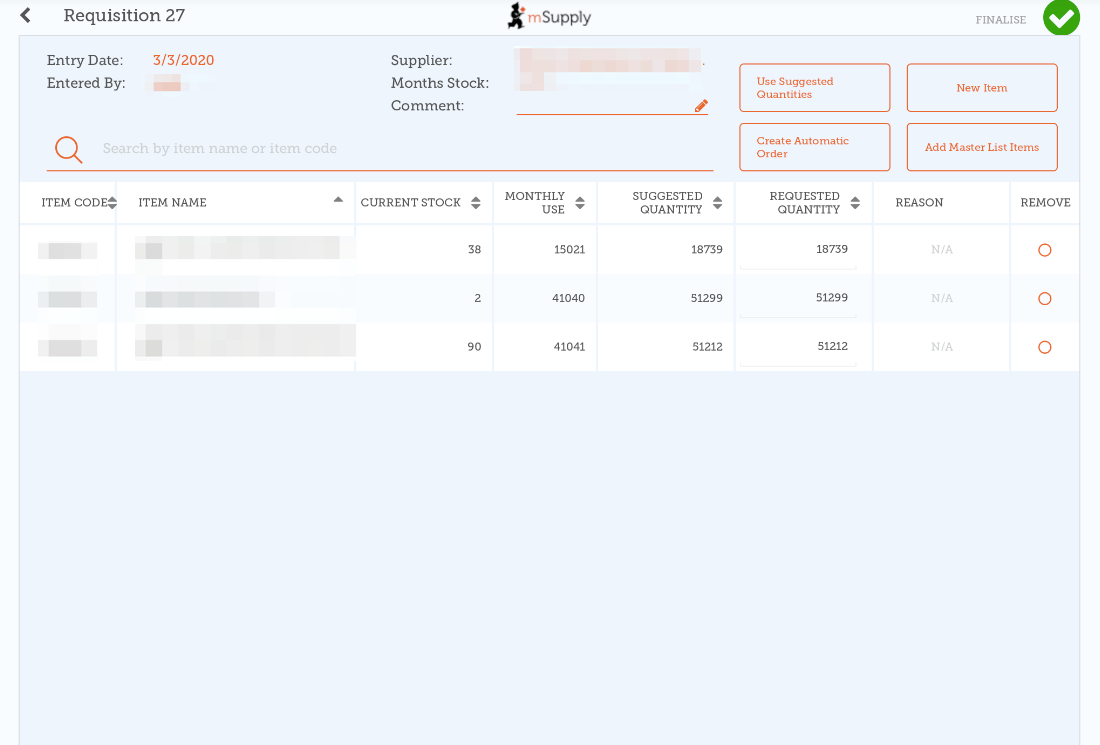1100x745 pixels.
Task: Click Use Suggested Quantities button
Action: pyautogui.click(x=814, y=88)
